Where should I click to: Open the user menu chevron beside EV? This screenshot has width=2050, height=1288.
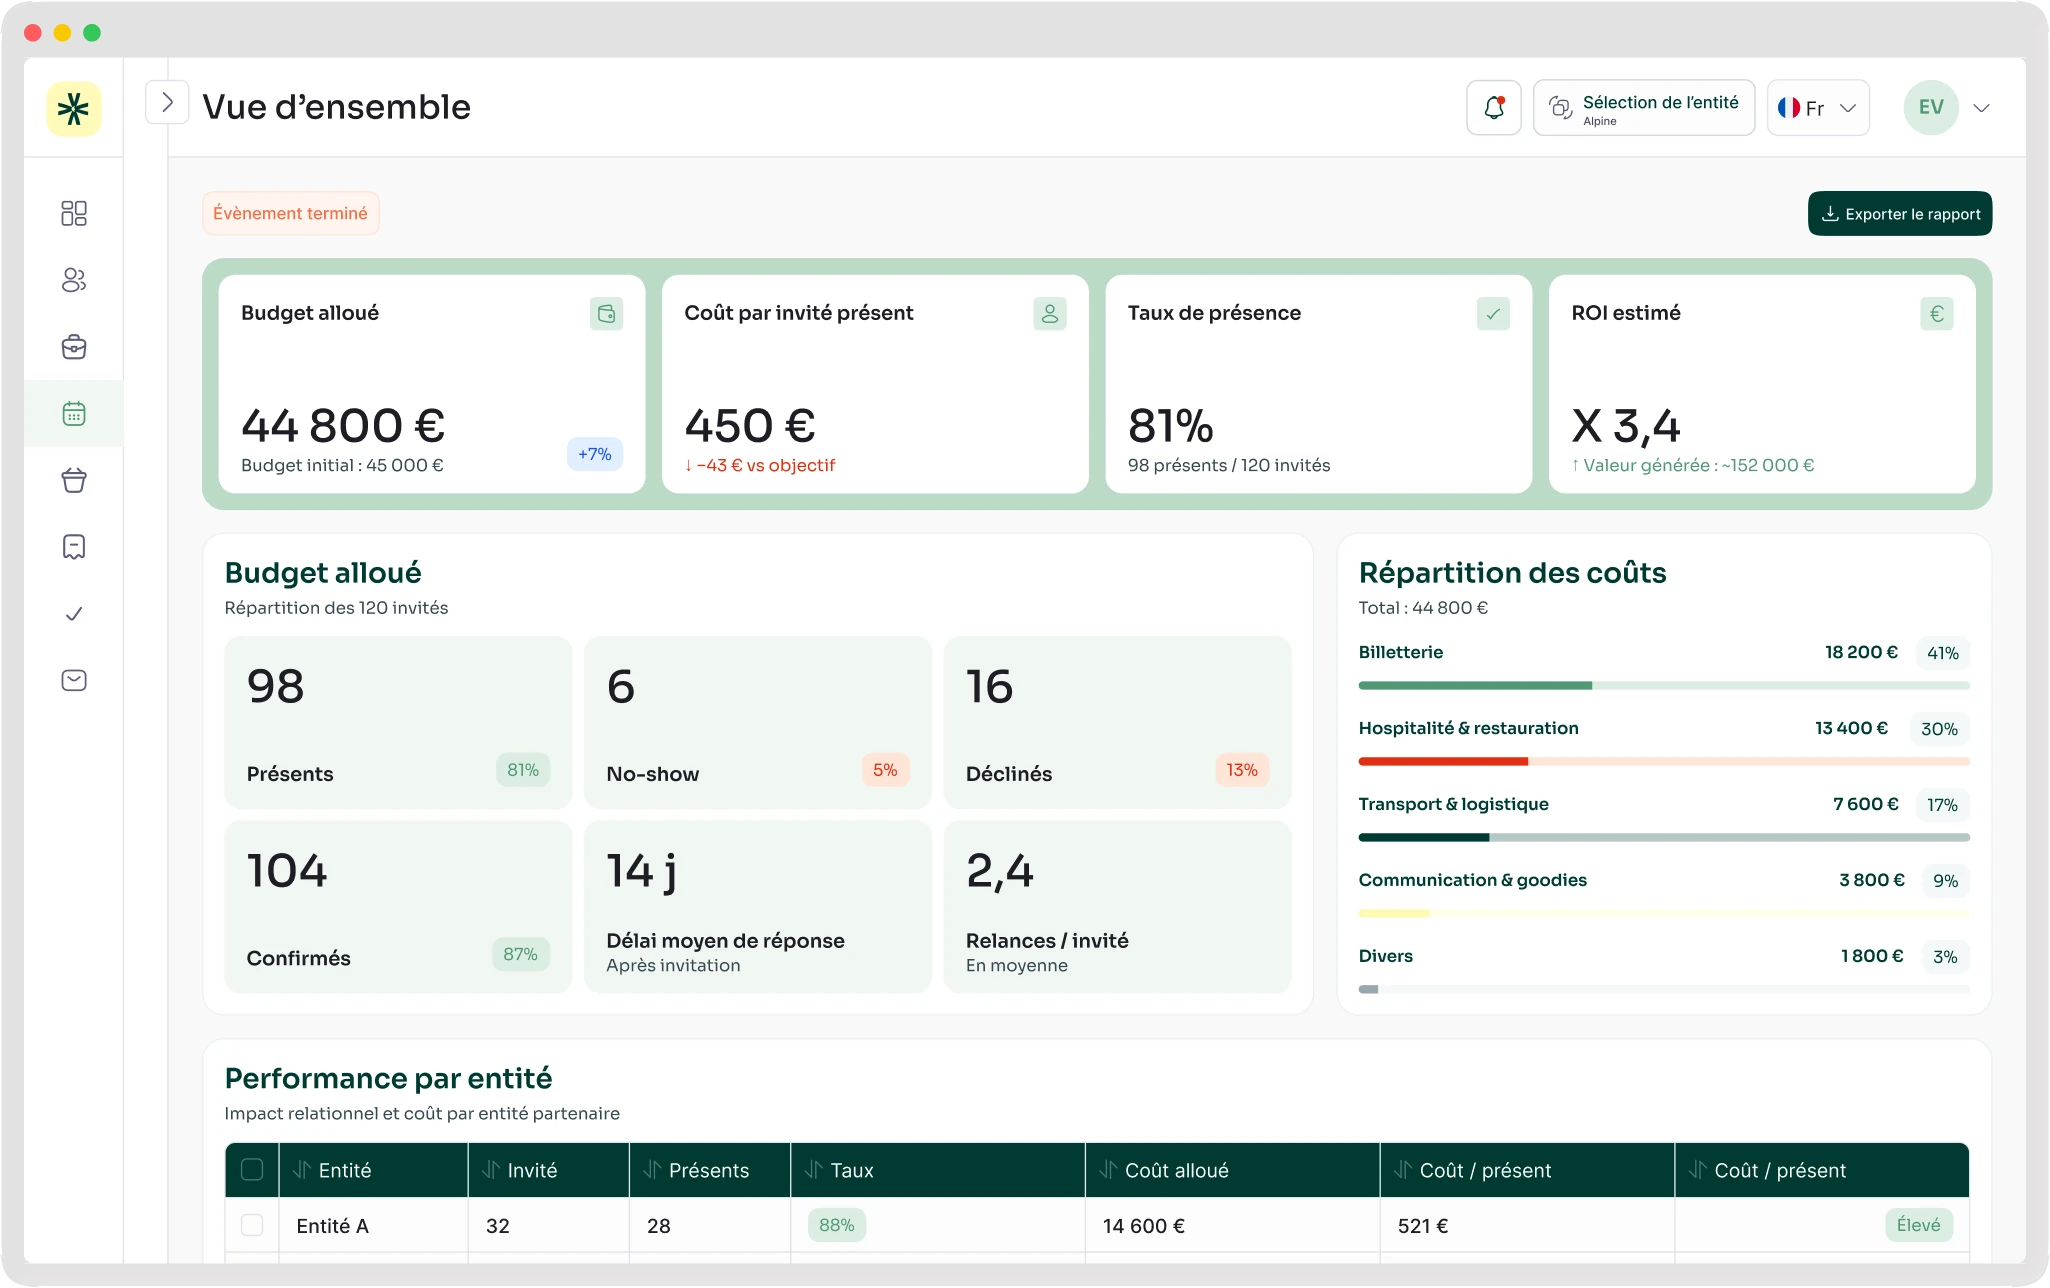point(1981,108)
